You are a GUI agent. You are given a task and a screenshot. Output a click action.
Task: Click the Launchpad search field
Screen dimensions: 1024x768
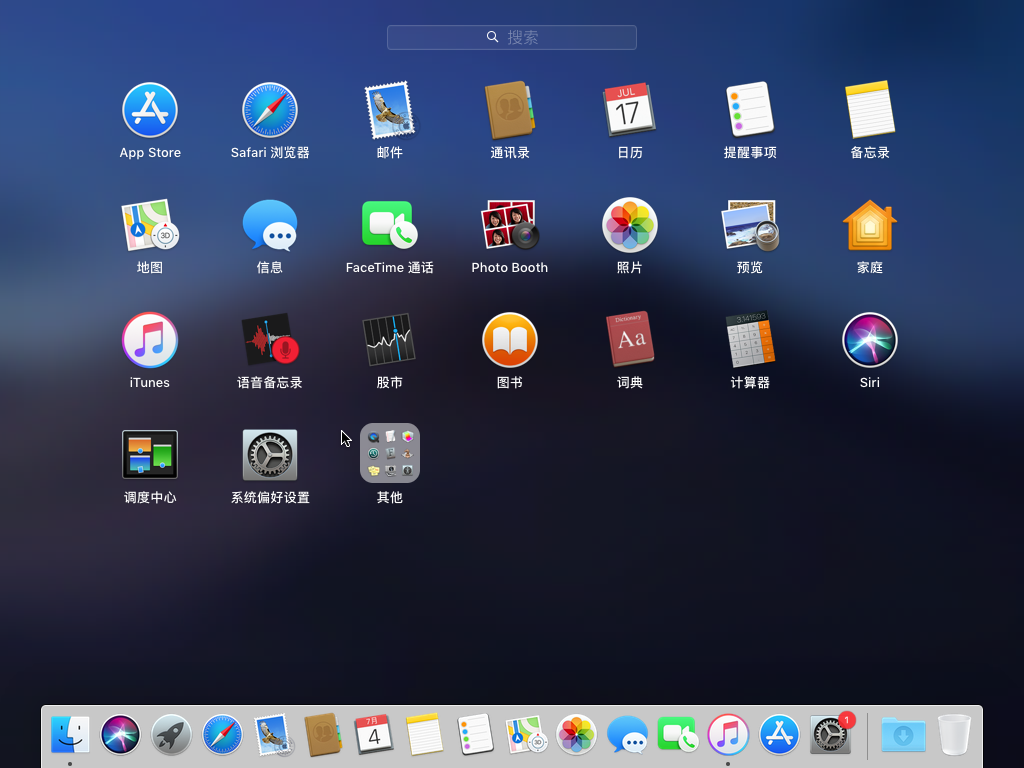tap(511, 37)
